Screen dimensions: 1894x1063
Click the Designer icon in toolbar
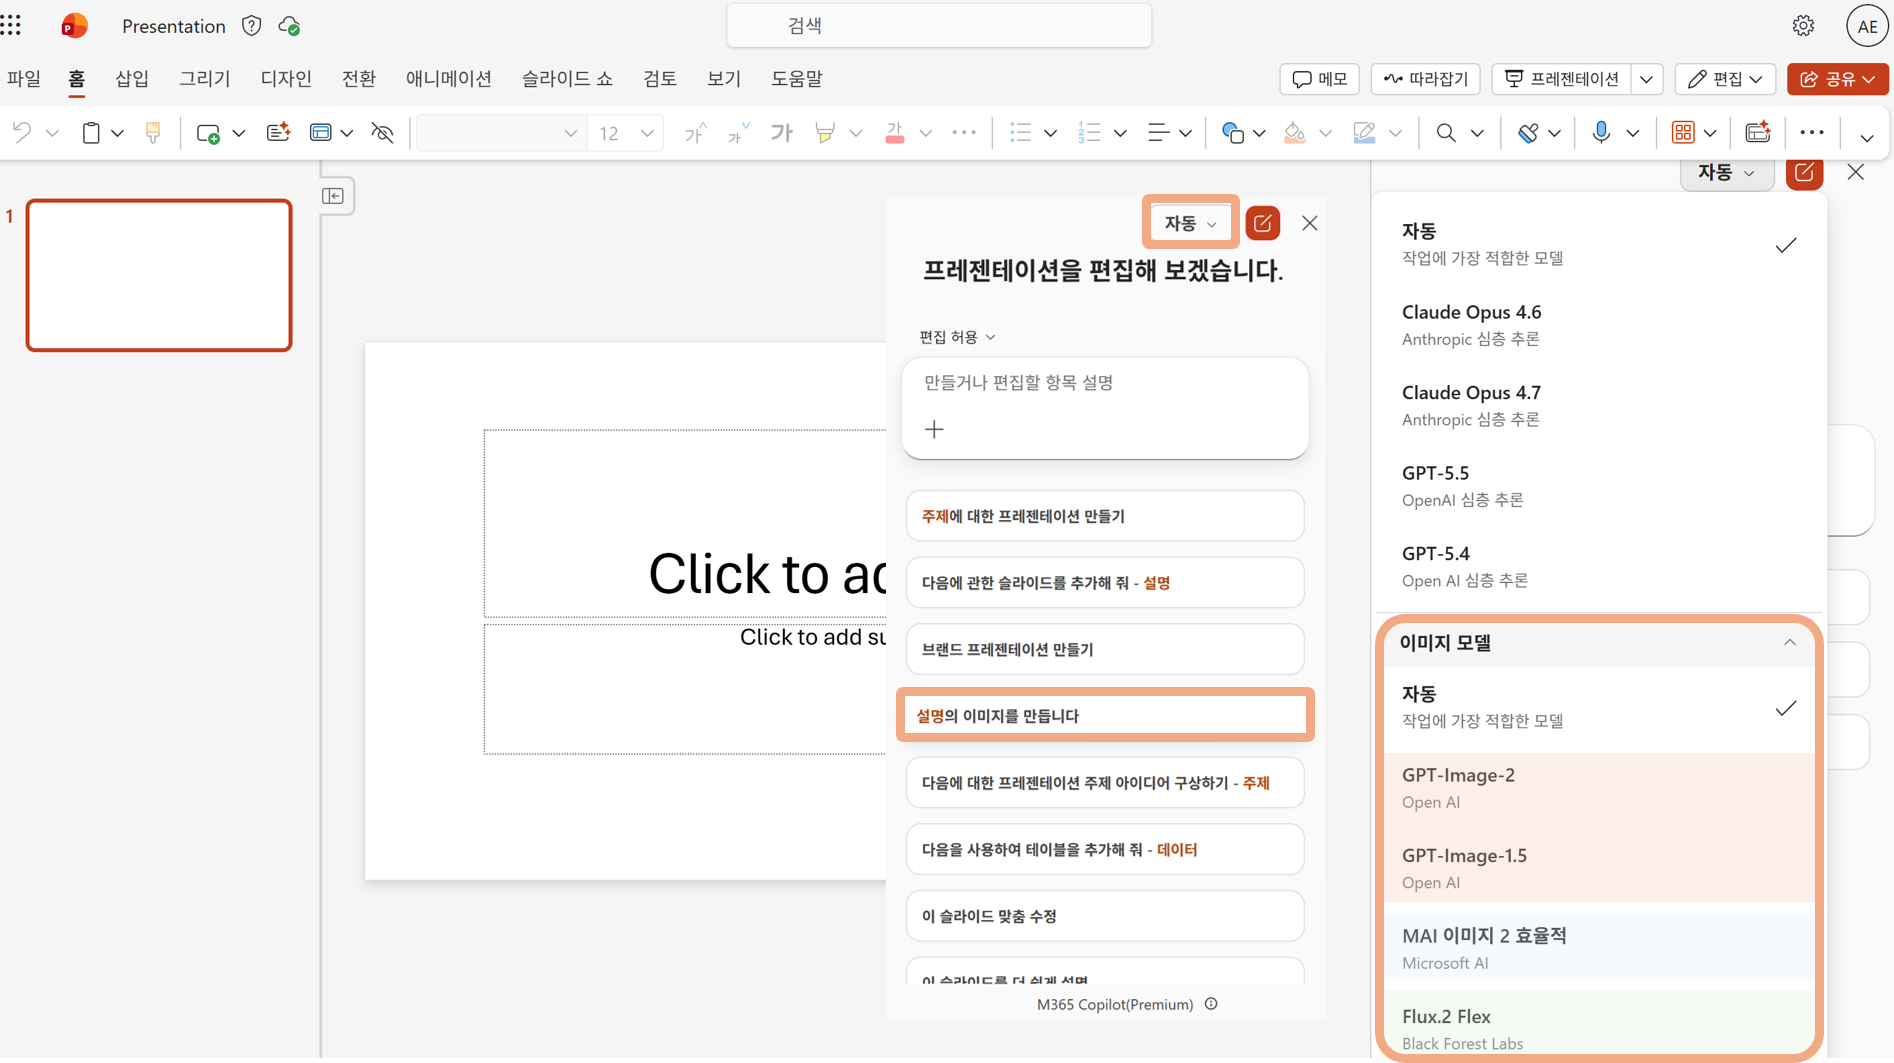(x=1758, y=132)
